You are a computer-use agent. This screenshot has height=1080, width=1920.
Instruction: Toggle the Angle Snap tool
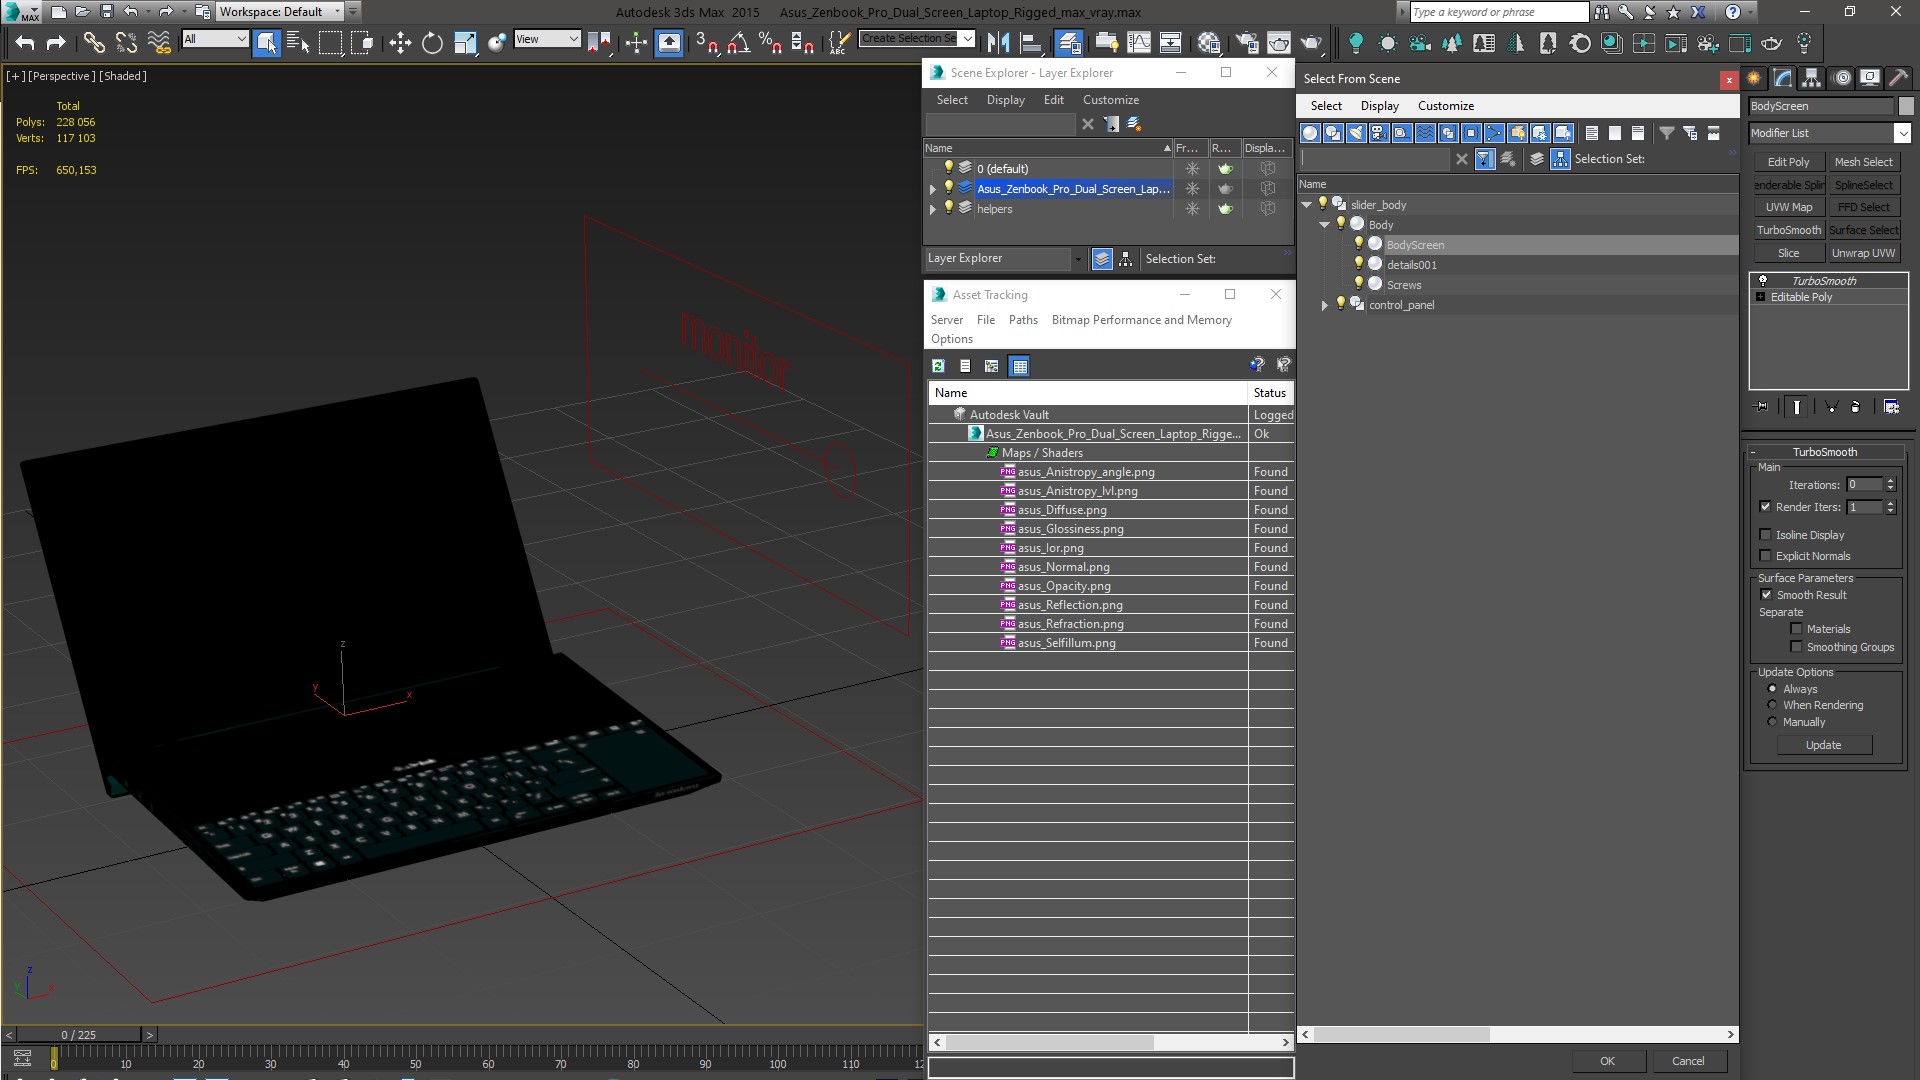coord(738,42)
